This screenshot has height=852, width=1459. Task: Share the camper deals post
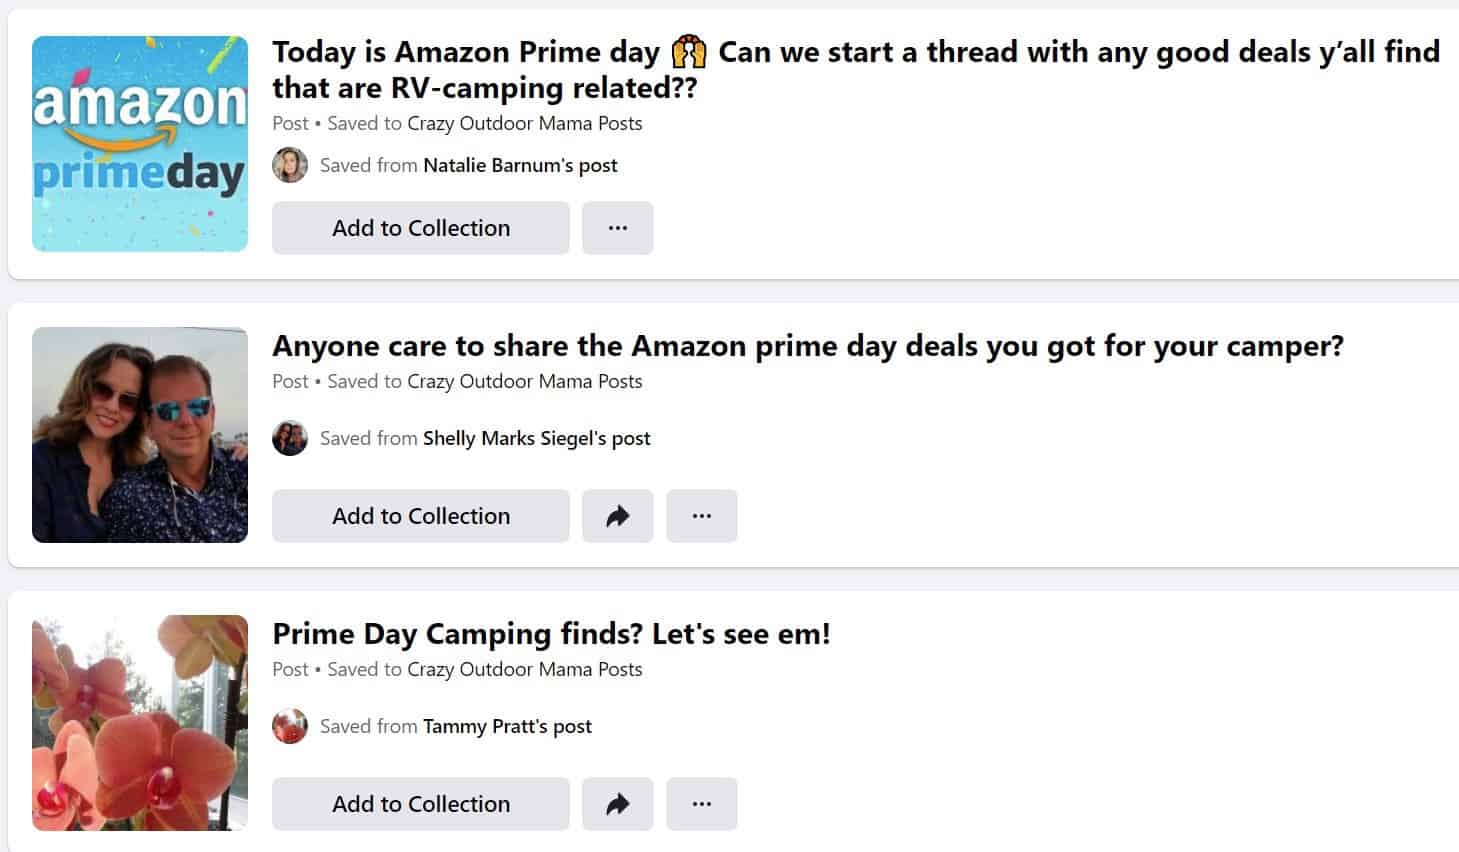tap(618, 516)
